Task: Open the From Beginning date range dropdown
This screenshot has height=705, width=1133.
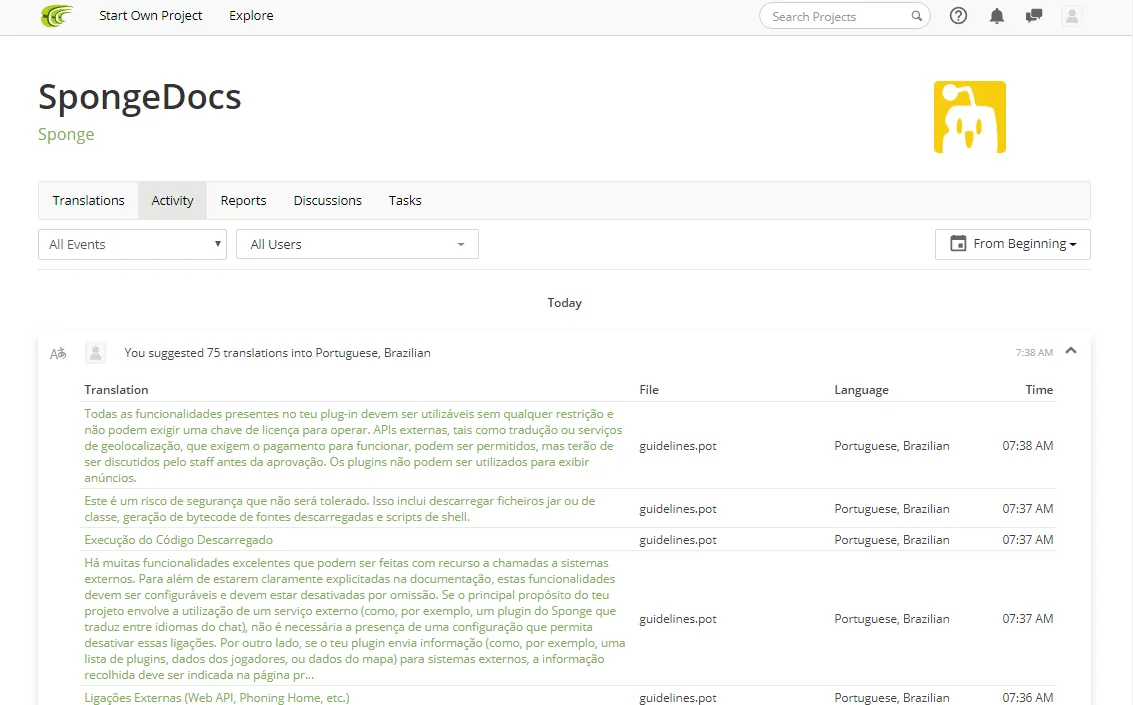Action: pos(1012,244)
